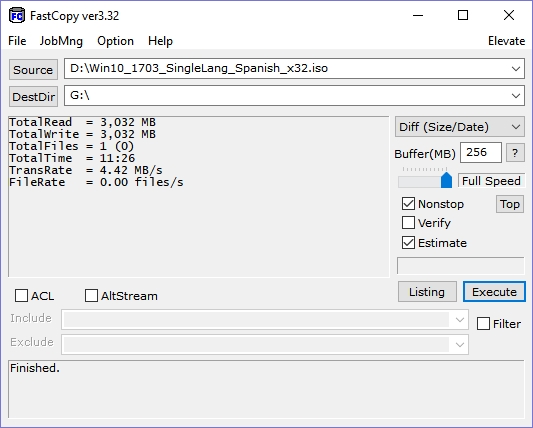
Task: Enable the AltStream checkbox
Action: point(91,296)
